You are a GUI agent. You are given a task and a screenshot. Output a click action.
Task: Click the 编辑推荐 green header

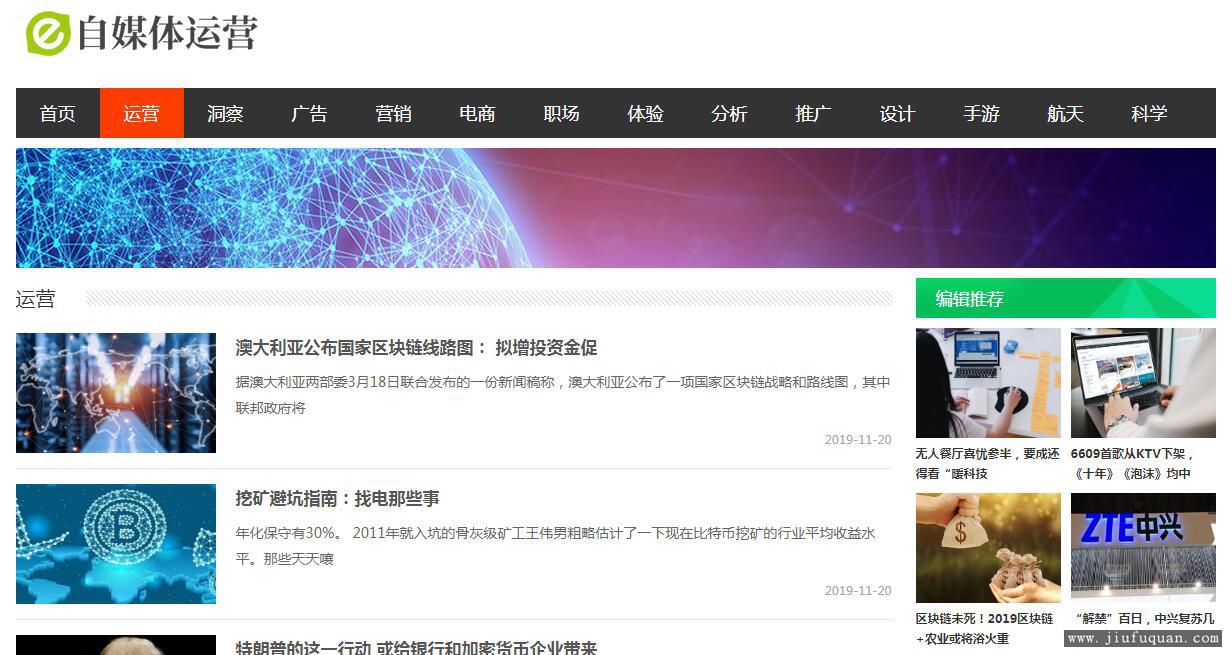coord(1066,298)
